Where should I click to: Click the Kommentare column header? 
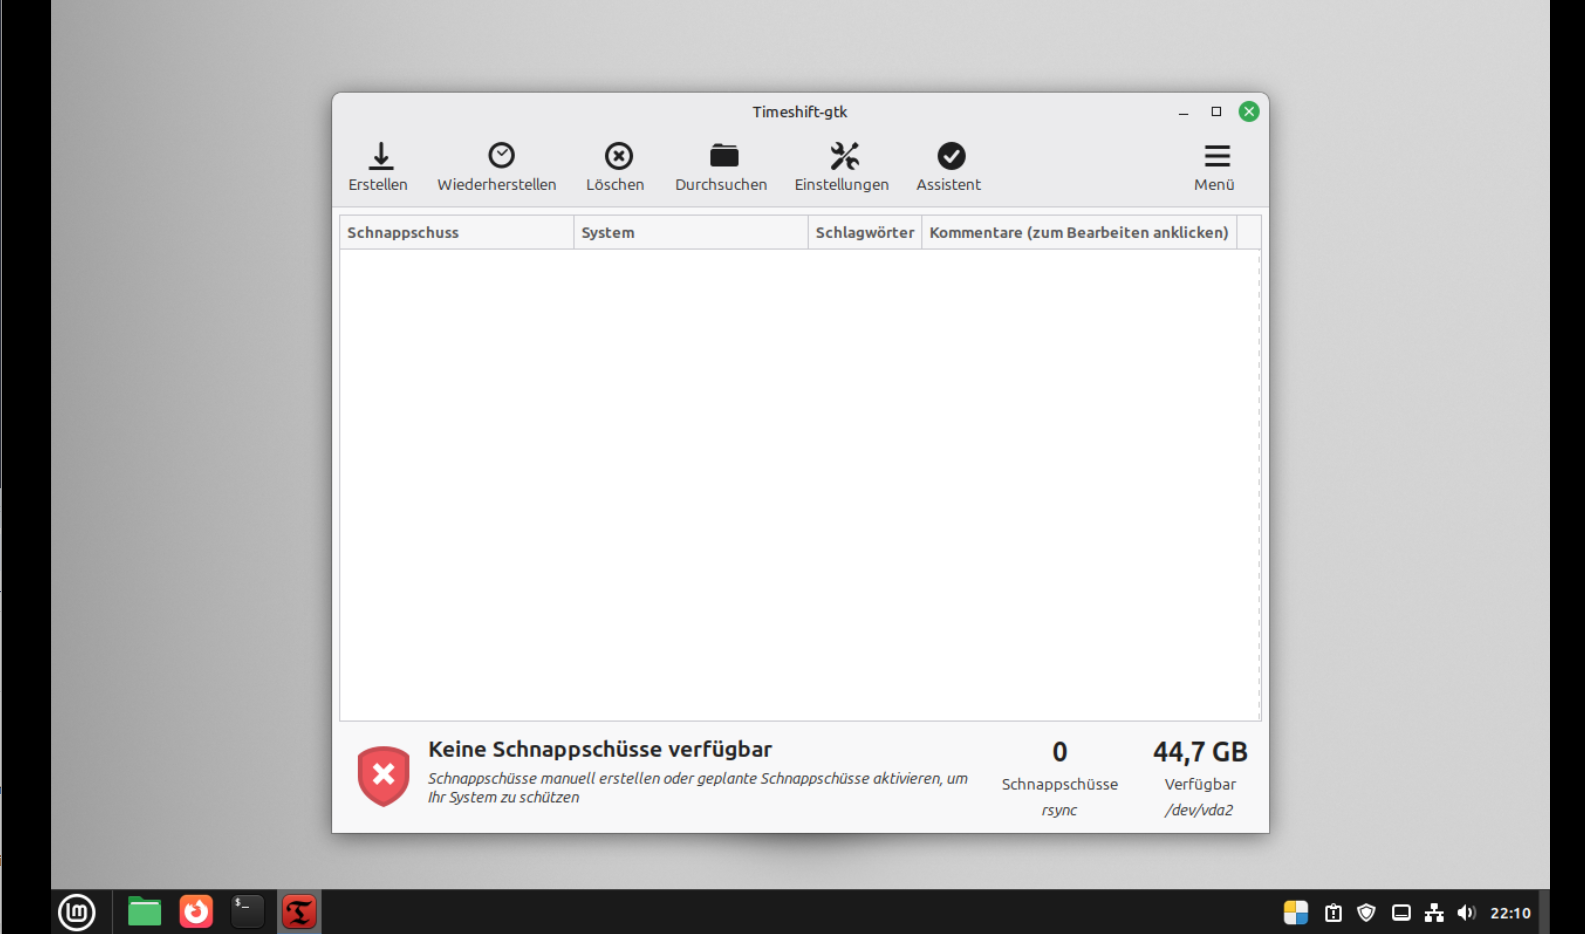(x=1078, y=232)
